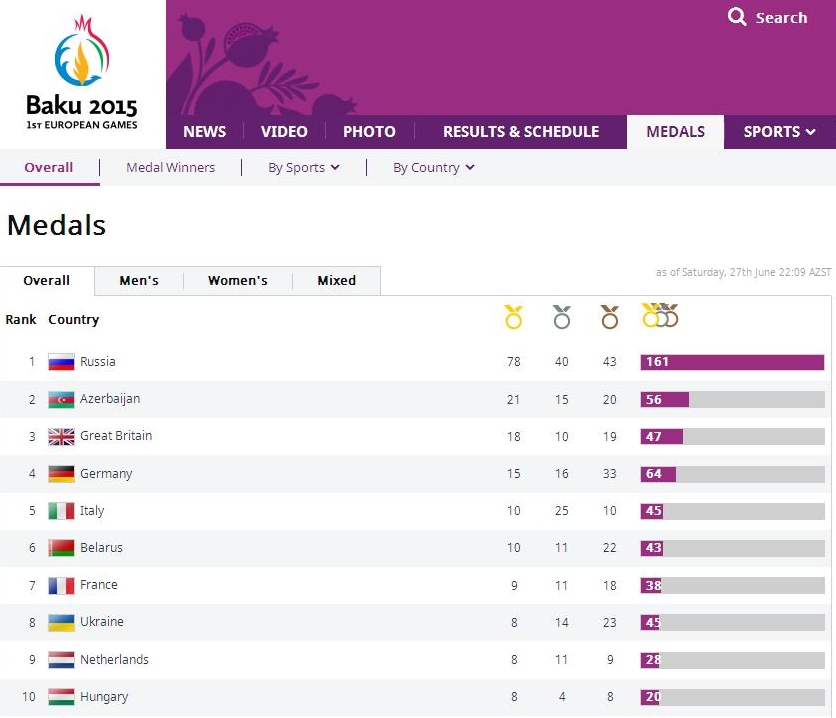Click the Azerbaijan flag icon
The height and width of the screenshot is (718, 836).
click(61, 399)
